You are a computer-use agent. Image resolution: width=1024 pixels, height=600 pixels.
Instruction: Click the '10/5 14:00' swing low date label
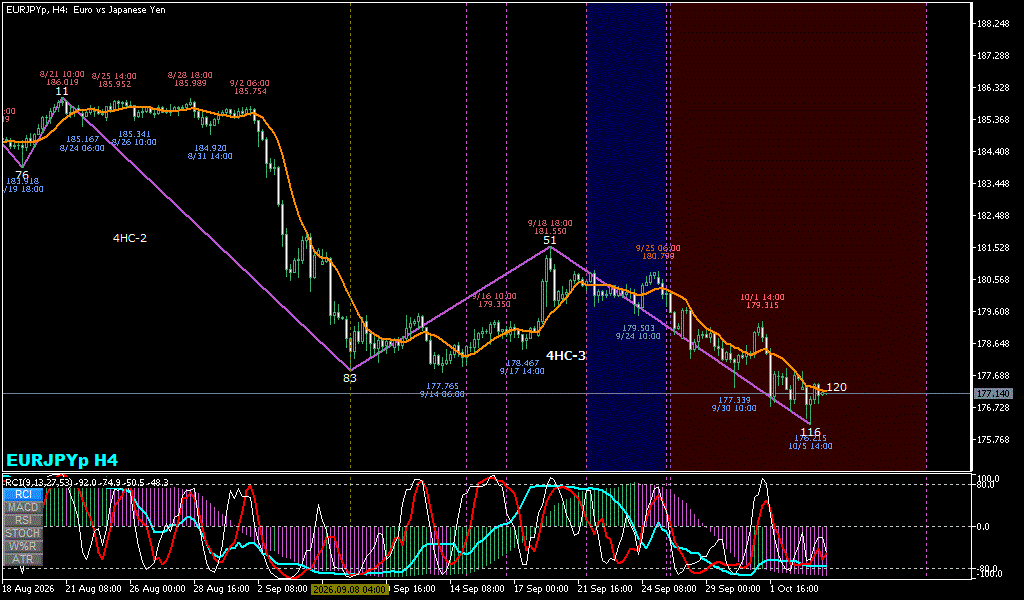click(810, 447)
